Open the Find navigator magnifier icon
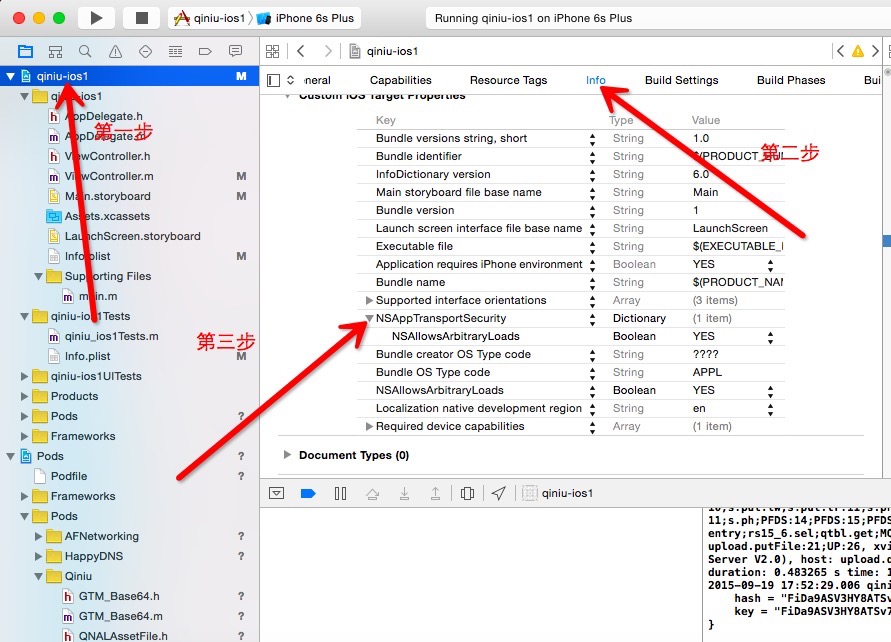 tap(85, 52)
